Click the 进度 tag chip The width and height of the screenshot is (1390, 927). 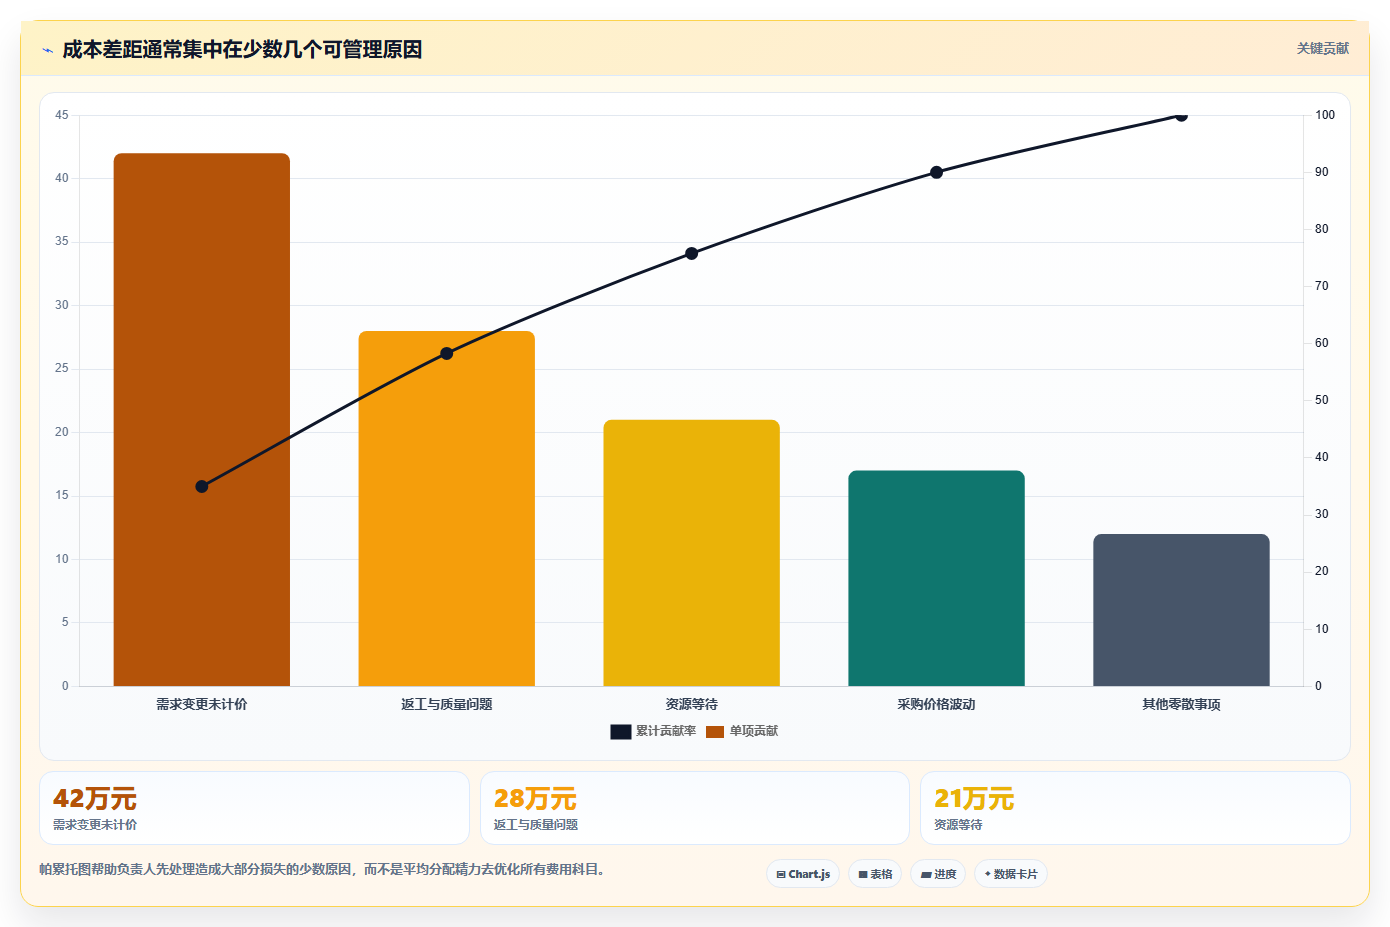[938, 874]
